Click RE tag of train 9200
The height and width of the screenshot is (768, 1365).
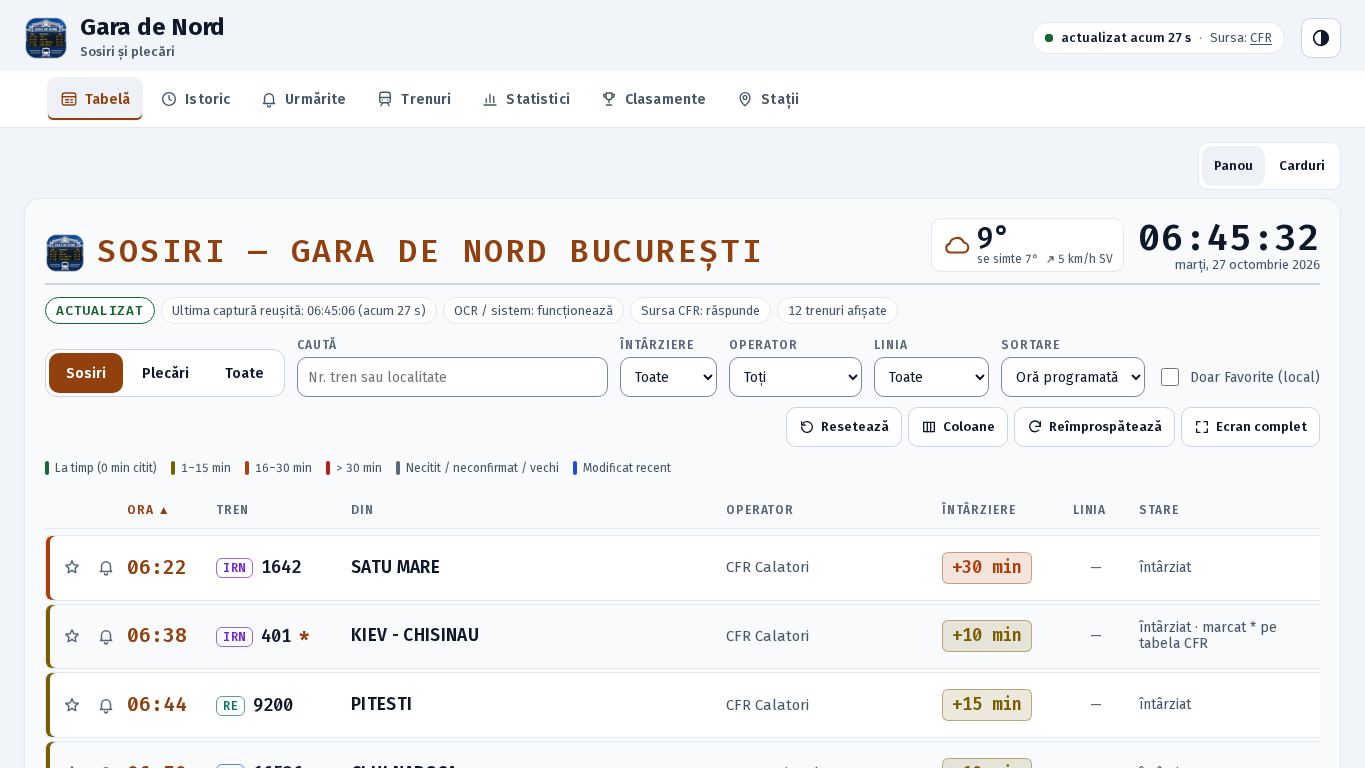230,706
